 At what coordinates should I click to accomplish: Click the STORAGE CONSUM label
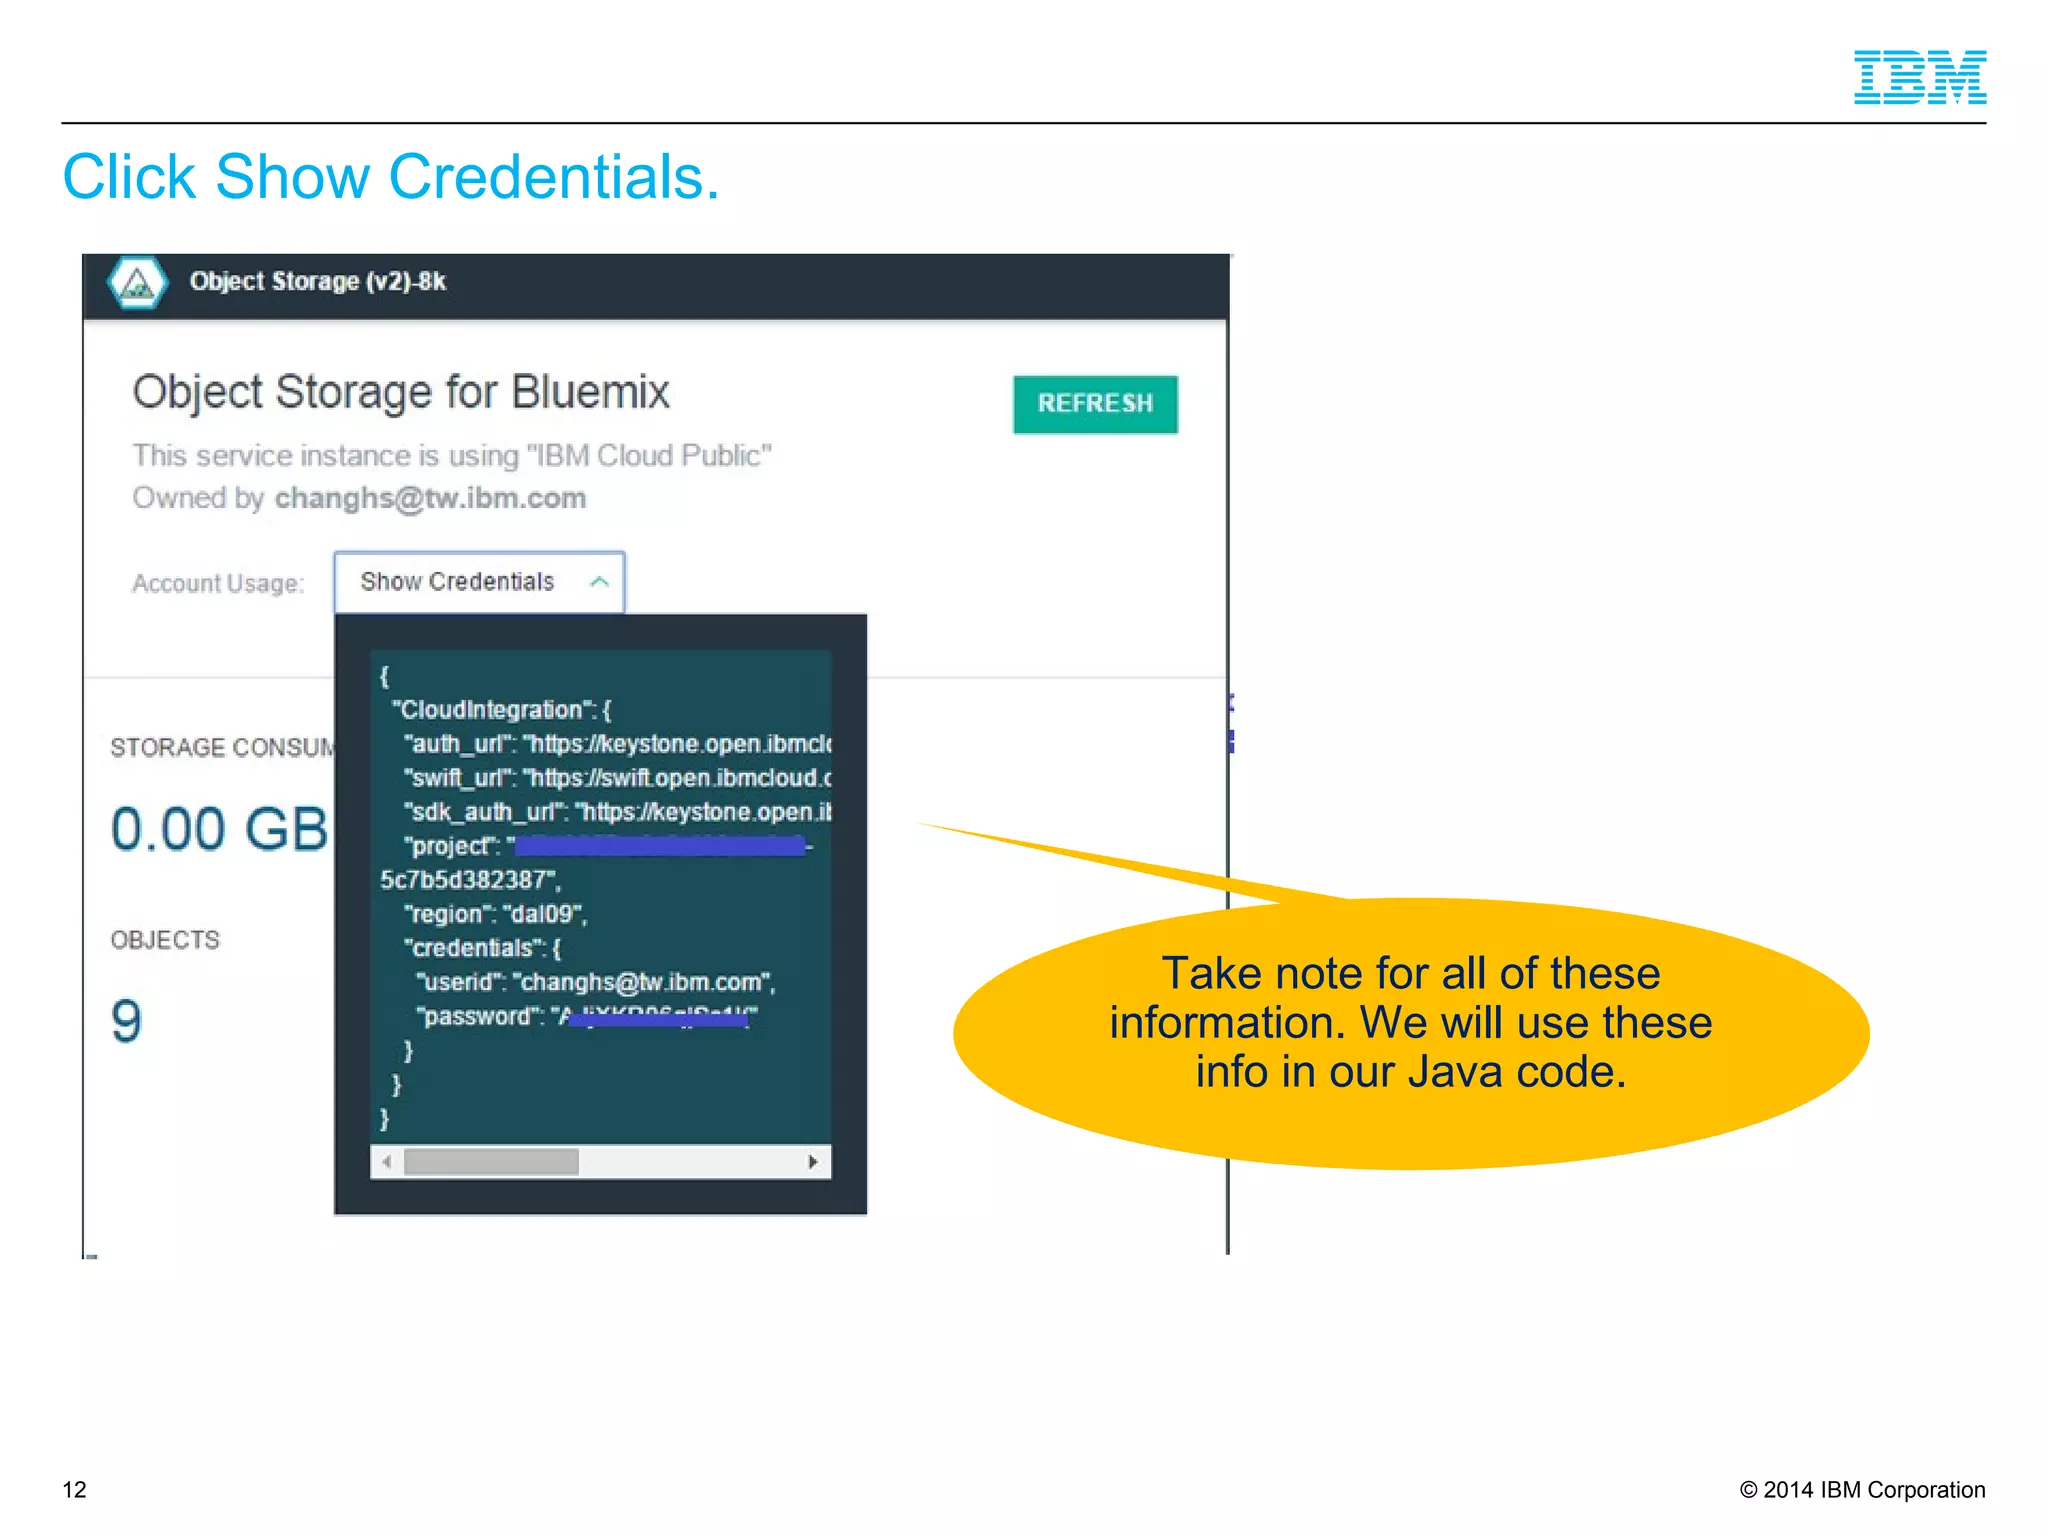point(222,748)
